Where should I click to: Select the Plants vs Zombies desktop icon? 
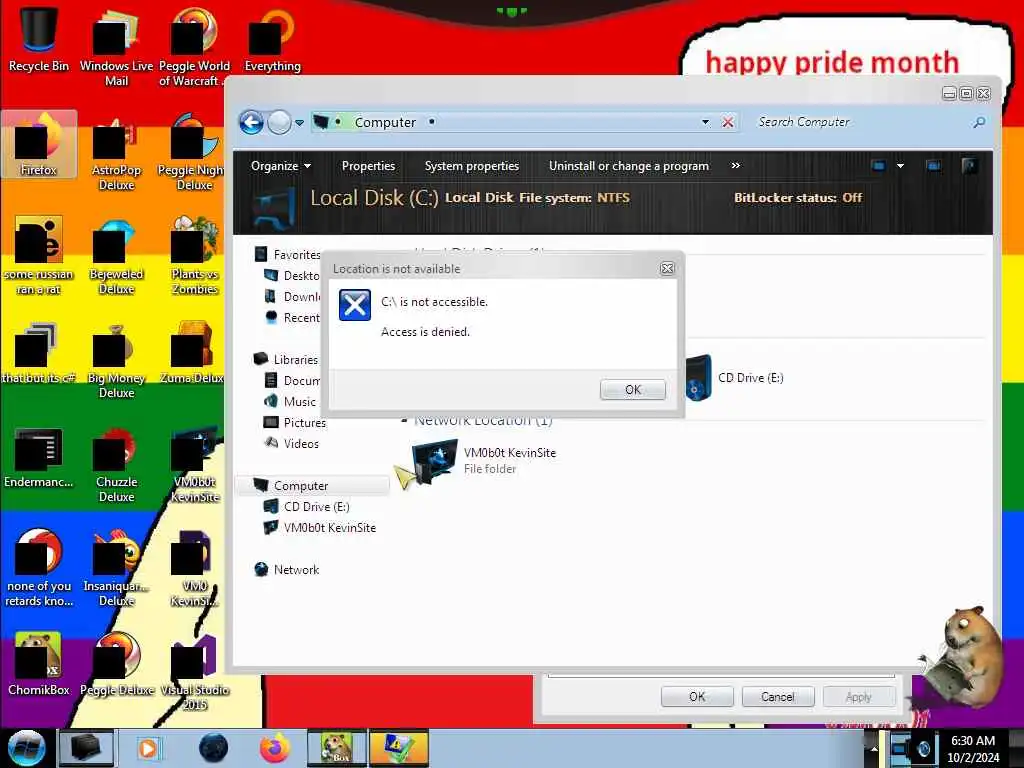(x=195, y=255)
